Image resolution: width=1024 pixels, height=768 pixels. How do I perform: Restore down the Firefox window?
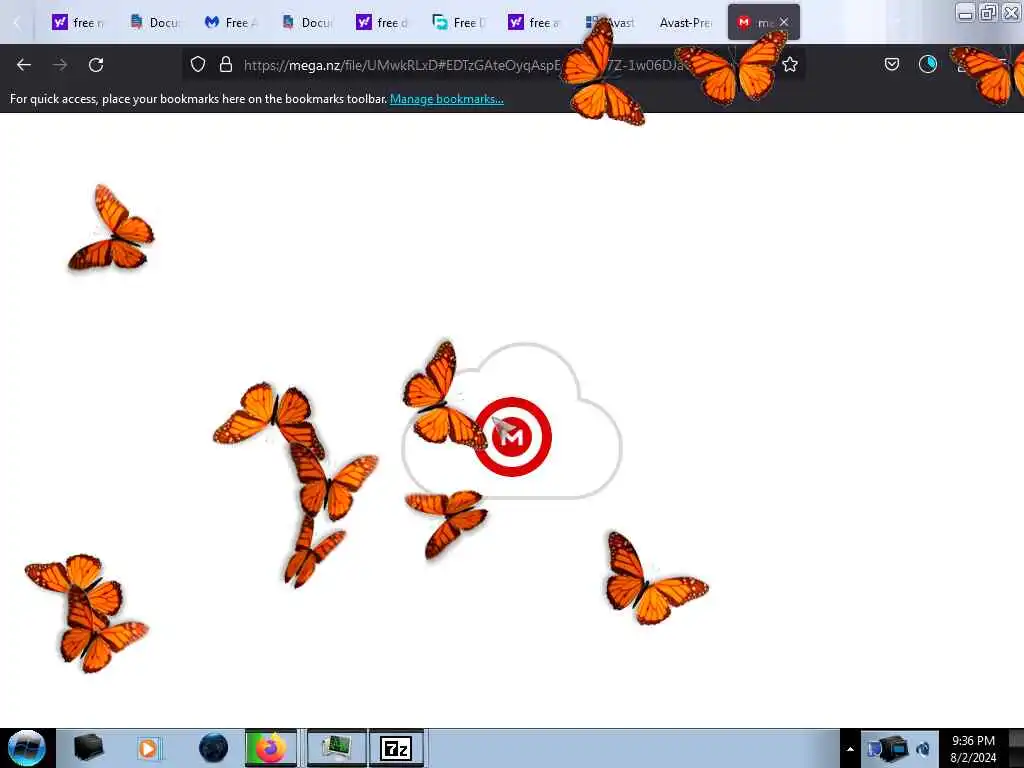(x=988, y=12)
